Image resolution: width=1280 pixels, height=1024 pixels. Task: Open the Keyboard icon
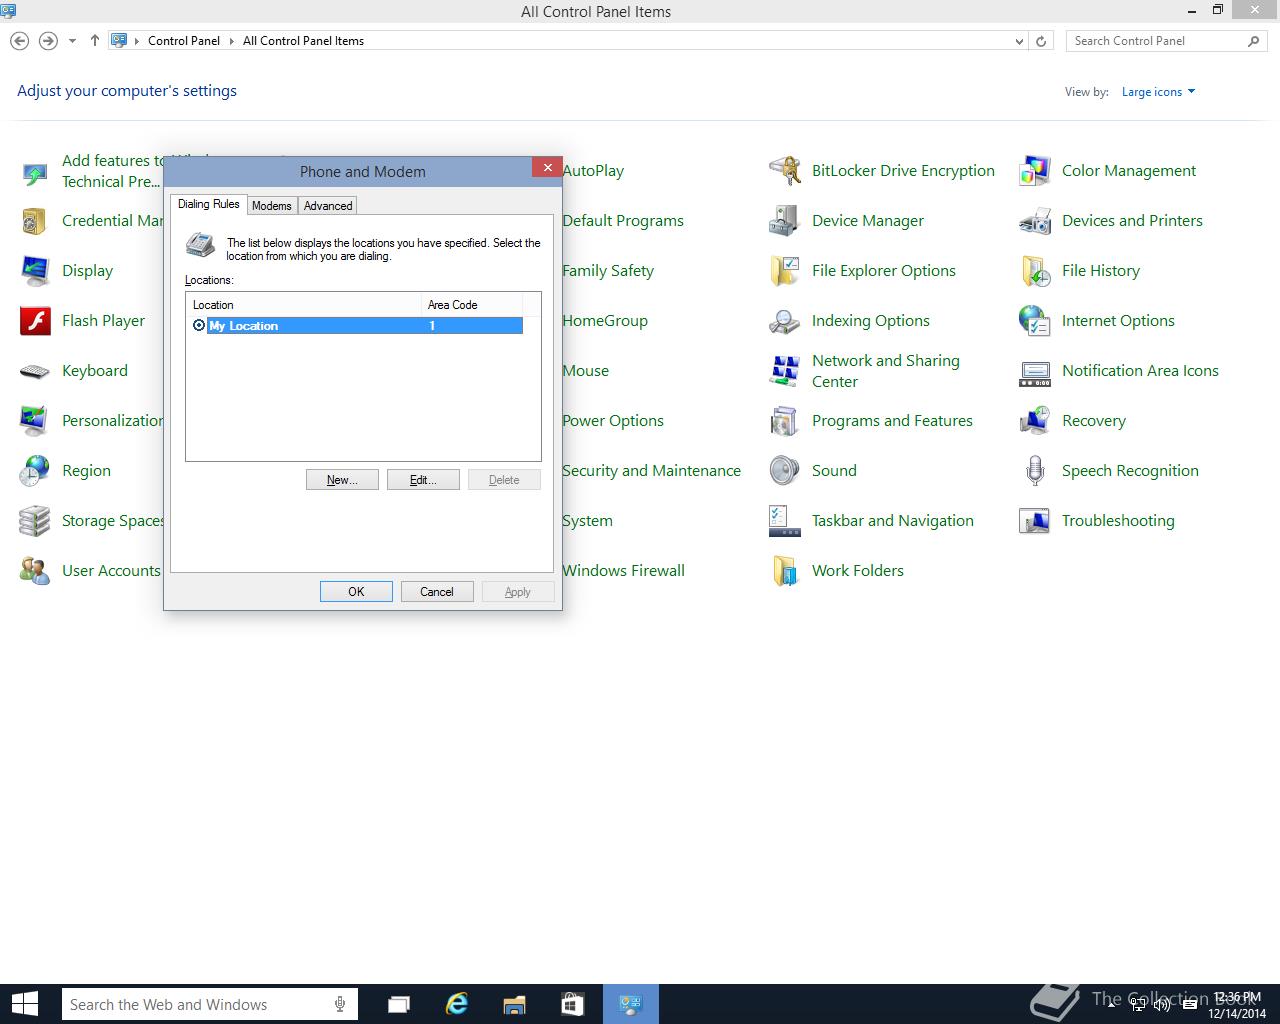coord(35,371)
